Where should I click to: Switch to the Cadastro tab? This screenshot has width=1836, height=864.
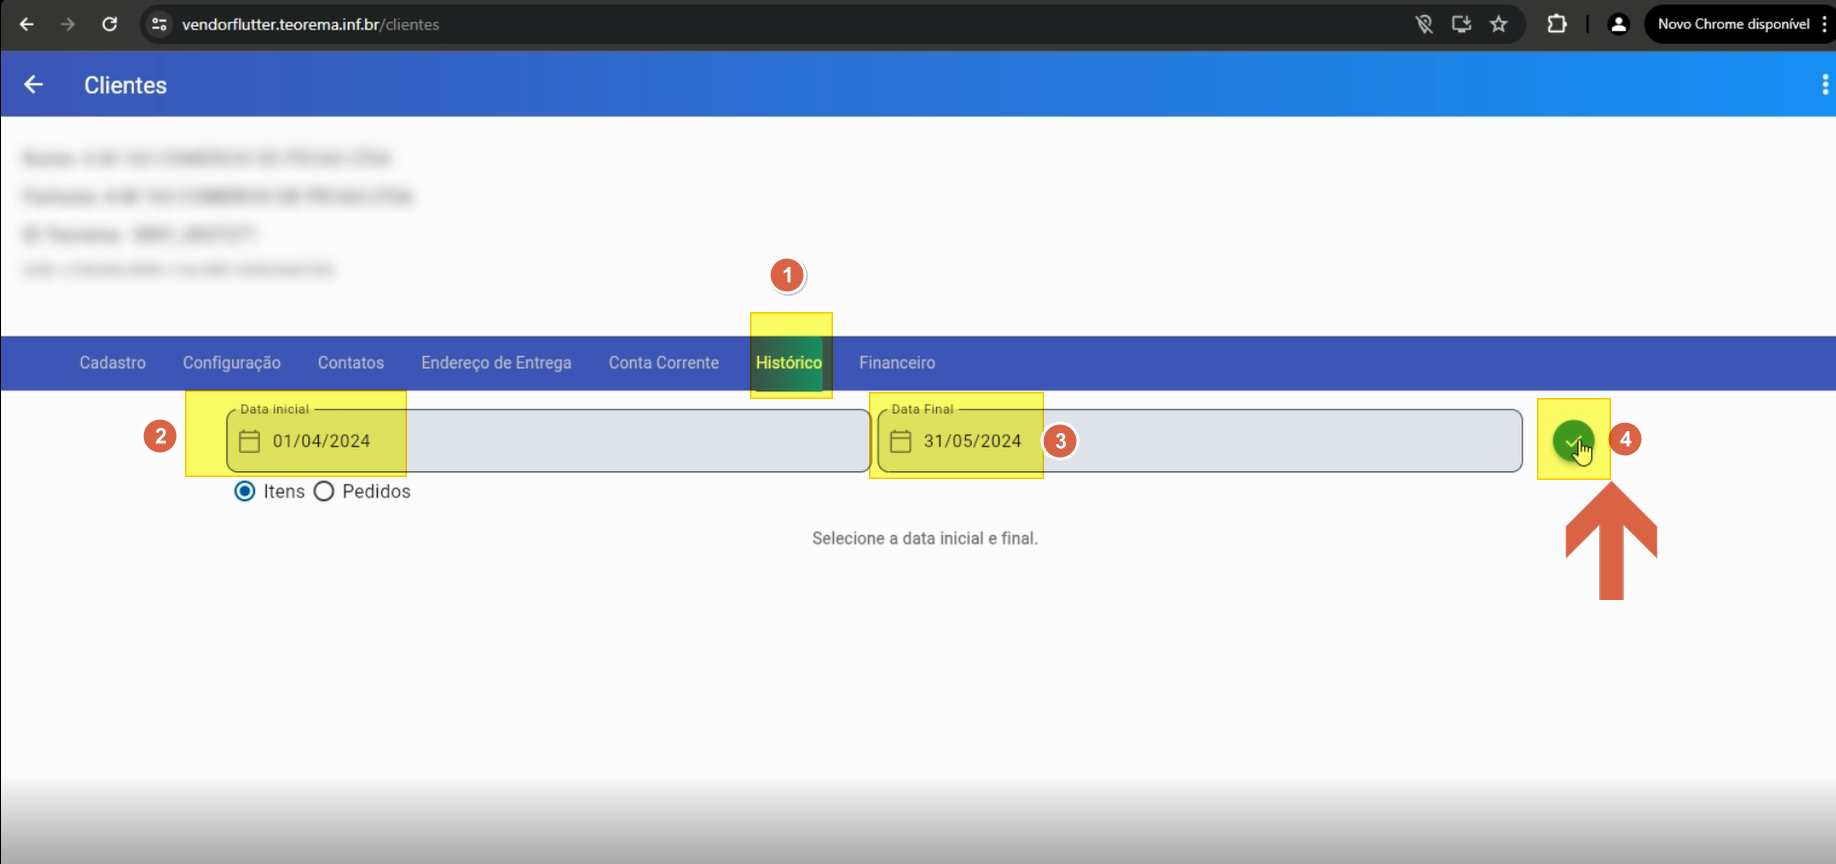click(x=112, y=363)
